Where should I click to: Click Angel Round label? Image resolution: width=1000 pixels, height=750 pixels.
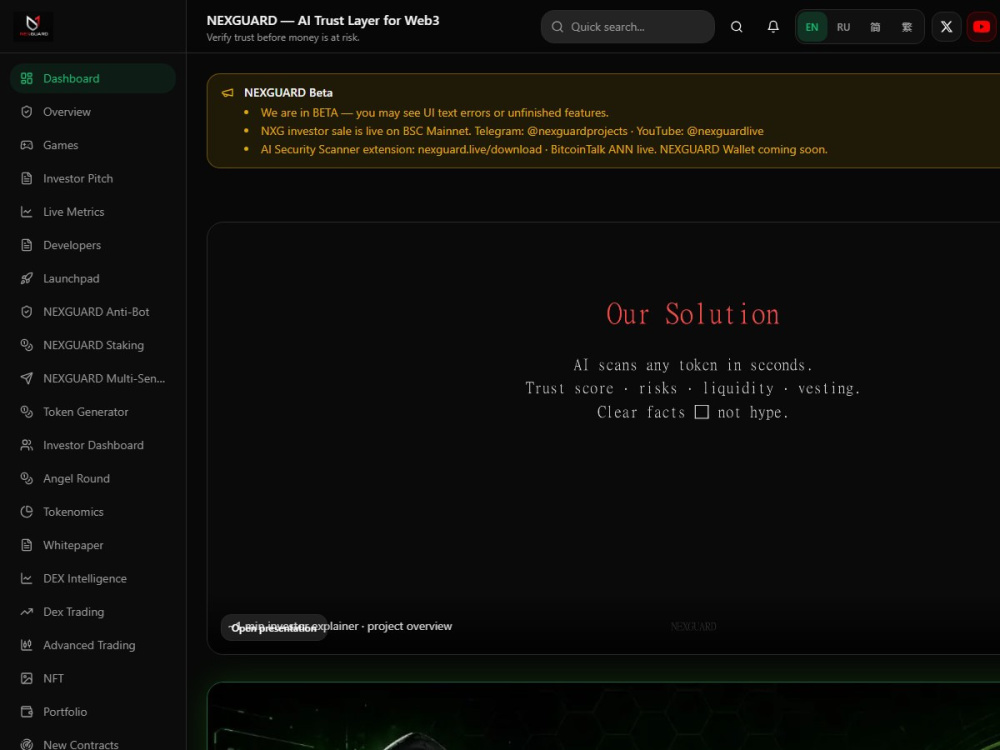coord(77,478)
